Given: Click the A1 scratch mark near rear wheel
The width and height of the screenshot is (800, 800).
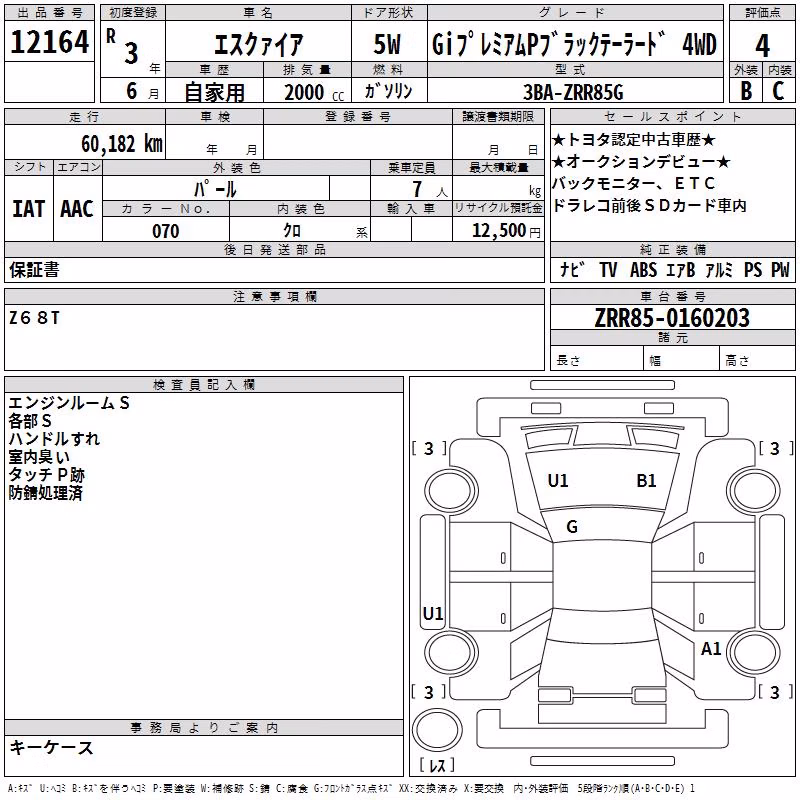Looking at the screenshot, I should (x=711, y=649).
